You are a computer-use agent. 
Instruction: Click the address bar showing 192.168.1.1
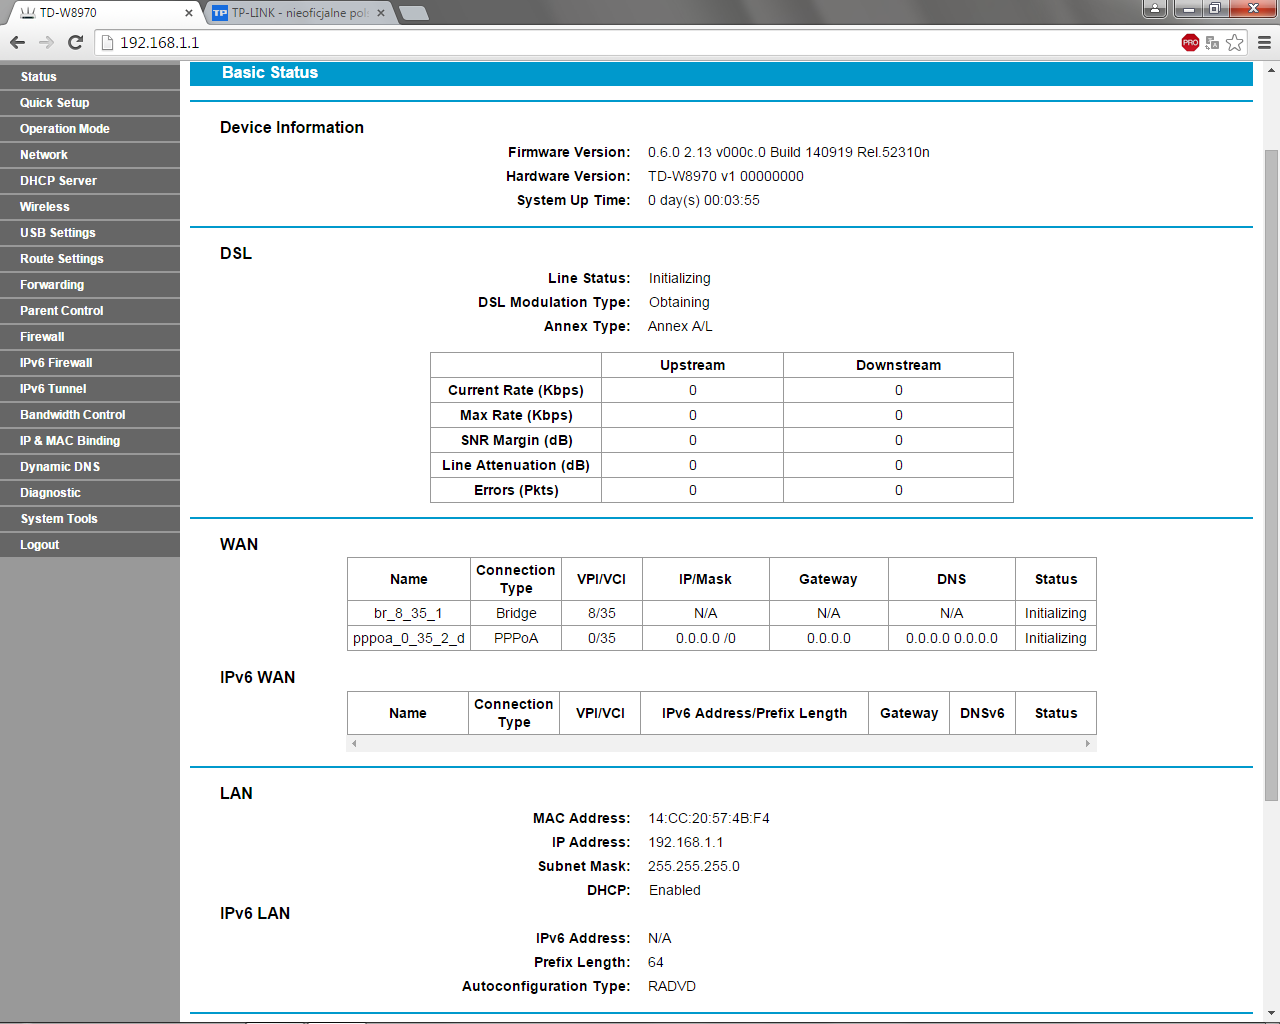point(600,42)
